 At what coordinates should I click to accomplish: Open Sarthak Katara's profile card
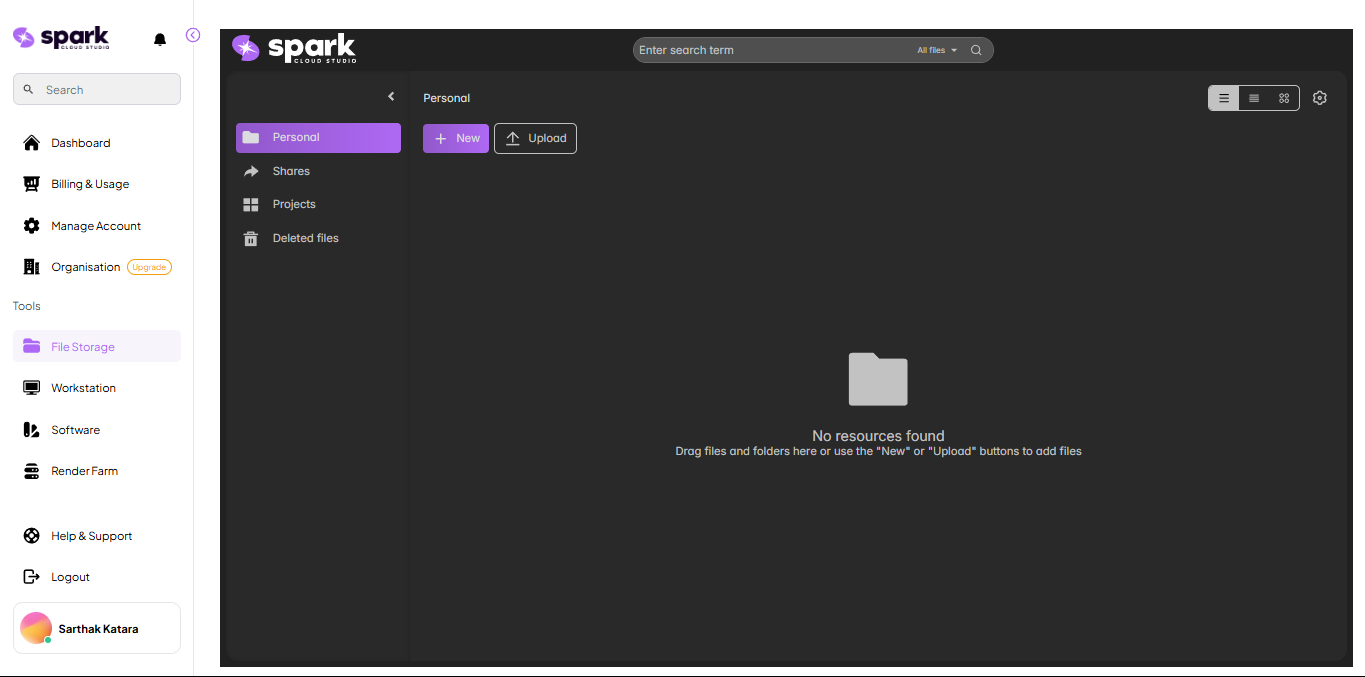tap(96, 628)
